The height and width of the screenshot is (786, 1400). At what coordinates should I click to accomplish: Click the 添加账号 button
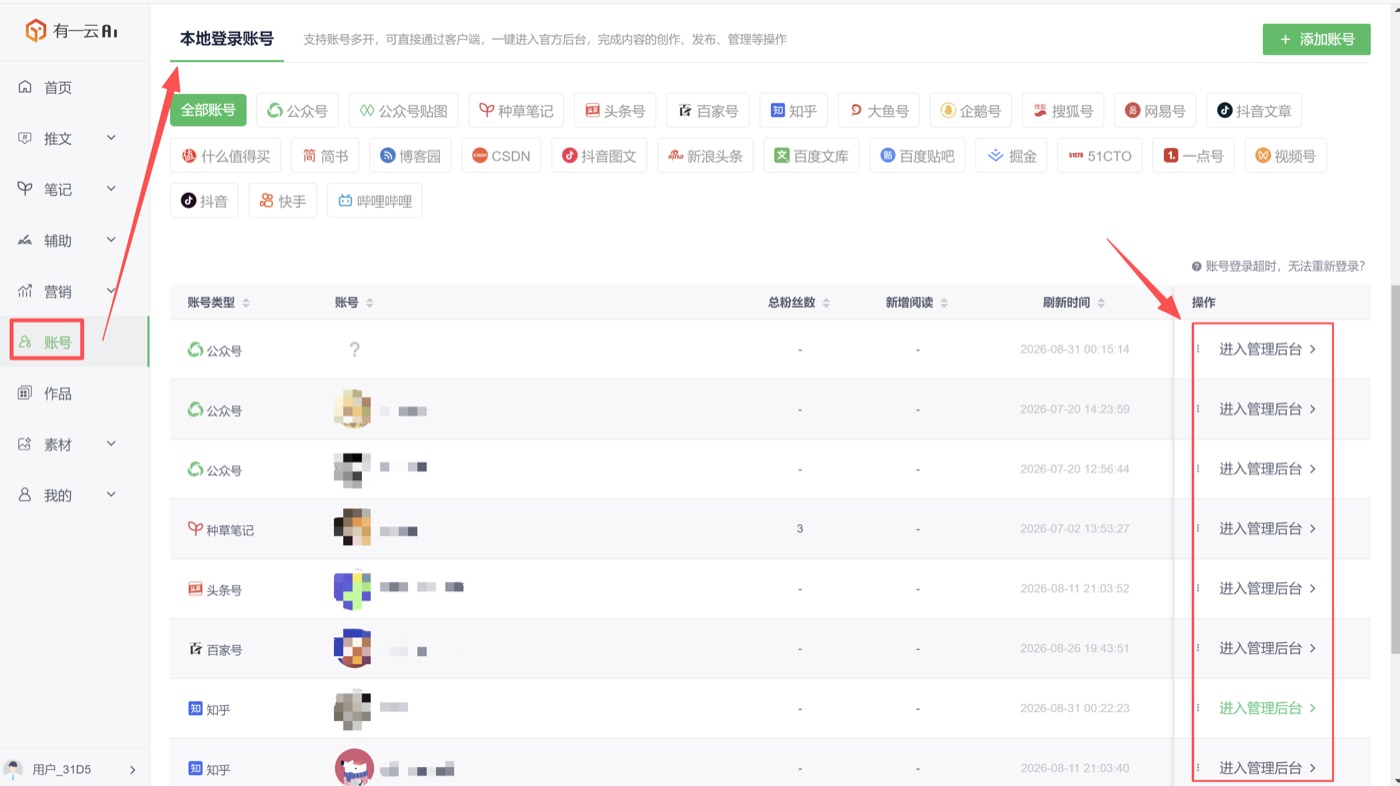(x=1316, y=39)
